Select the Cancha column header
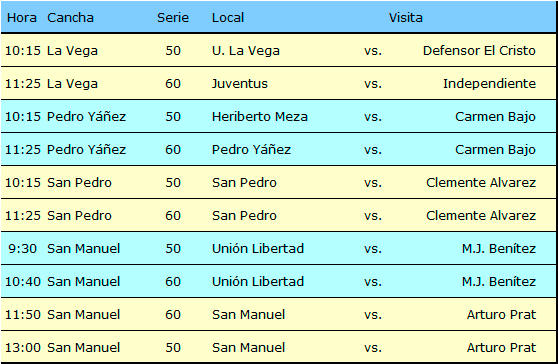 [70, 18]
